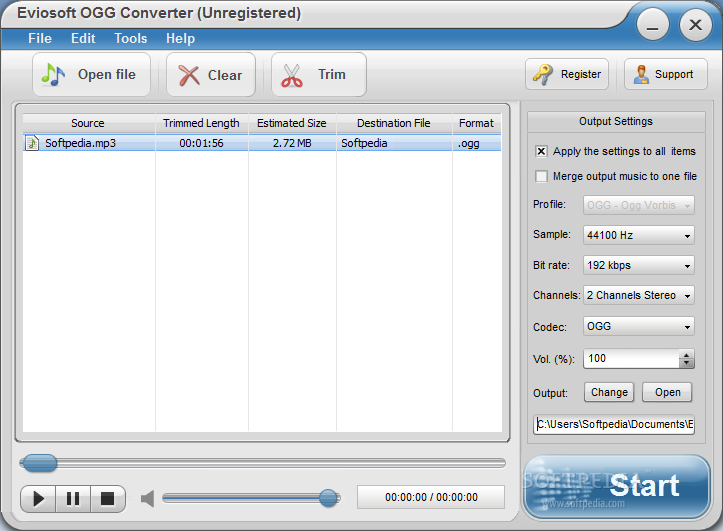Click the Format column header

click(x=476, y=123)
